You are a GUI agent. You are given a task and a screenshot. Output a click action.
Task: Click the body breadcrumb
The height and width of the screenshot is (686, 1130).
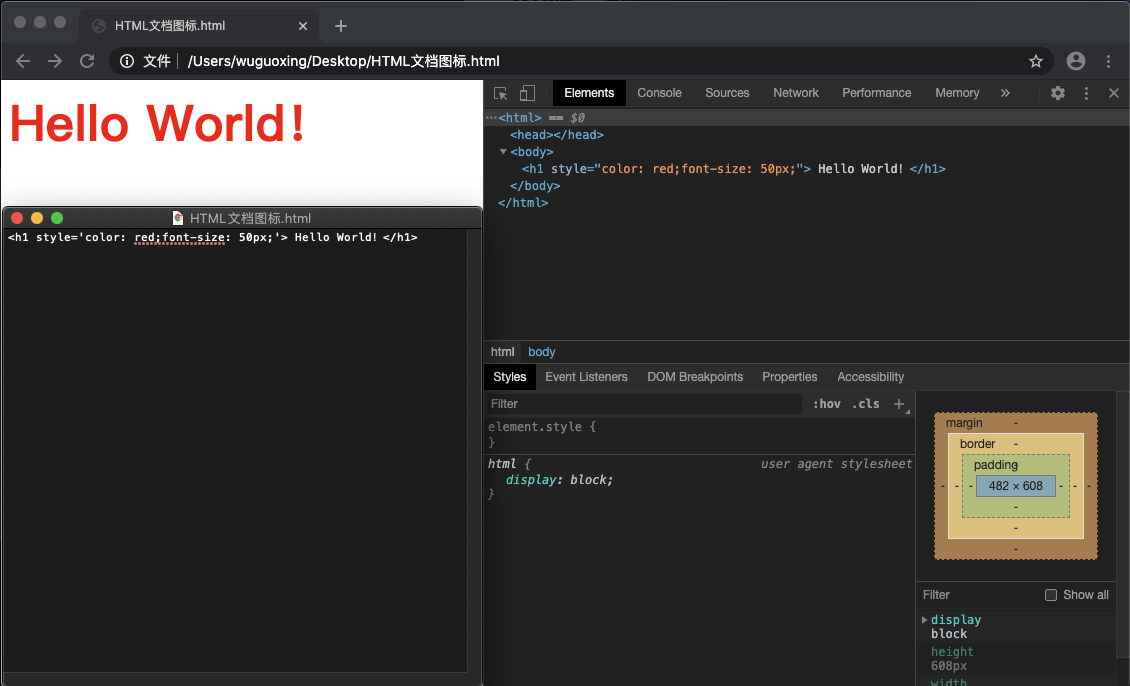(541, 352)
